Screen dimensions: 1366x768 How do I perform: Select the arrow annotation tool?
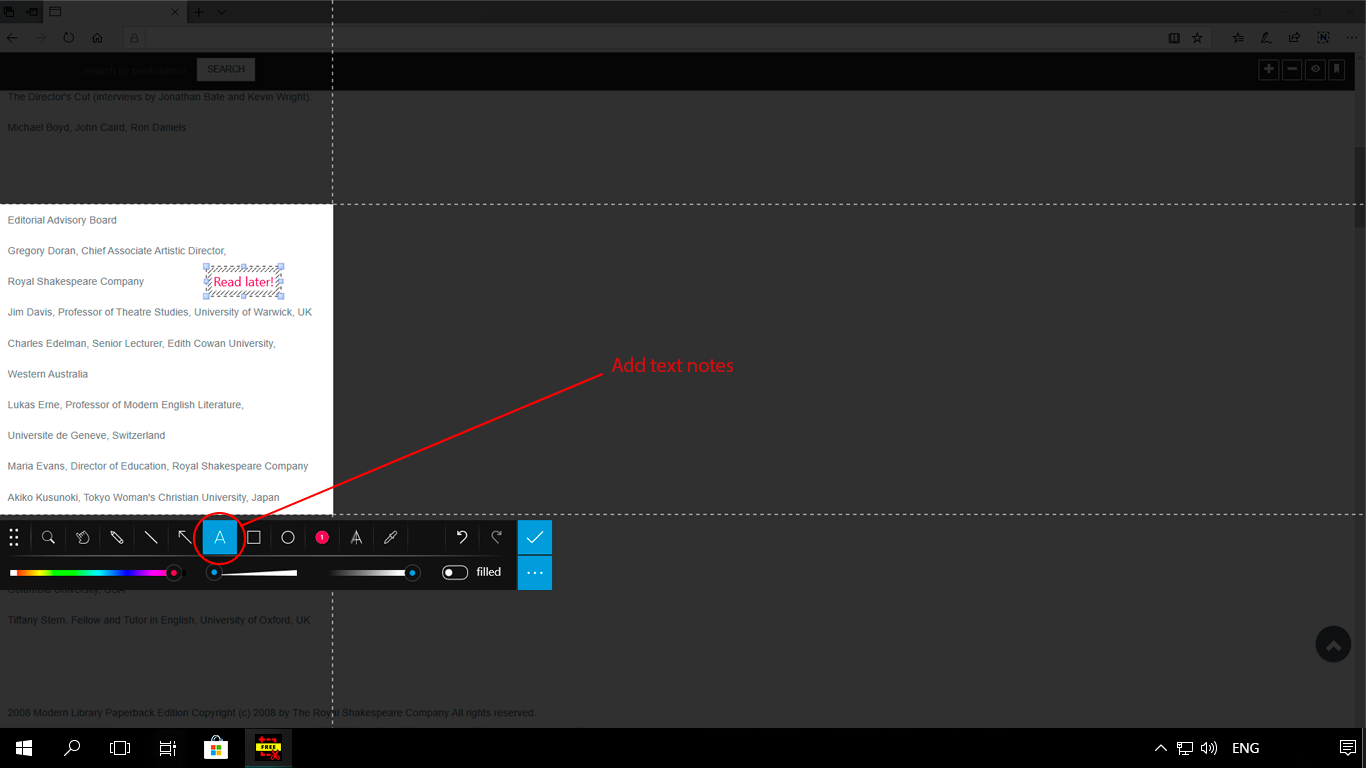pos(185,537)
